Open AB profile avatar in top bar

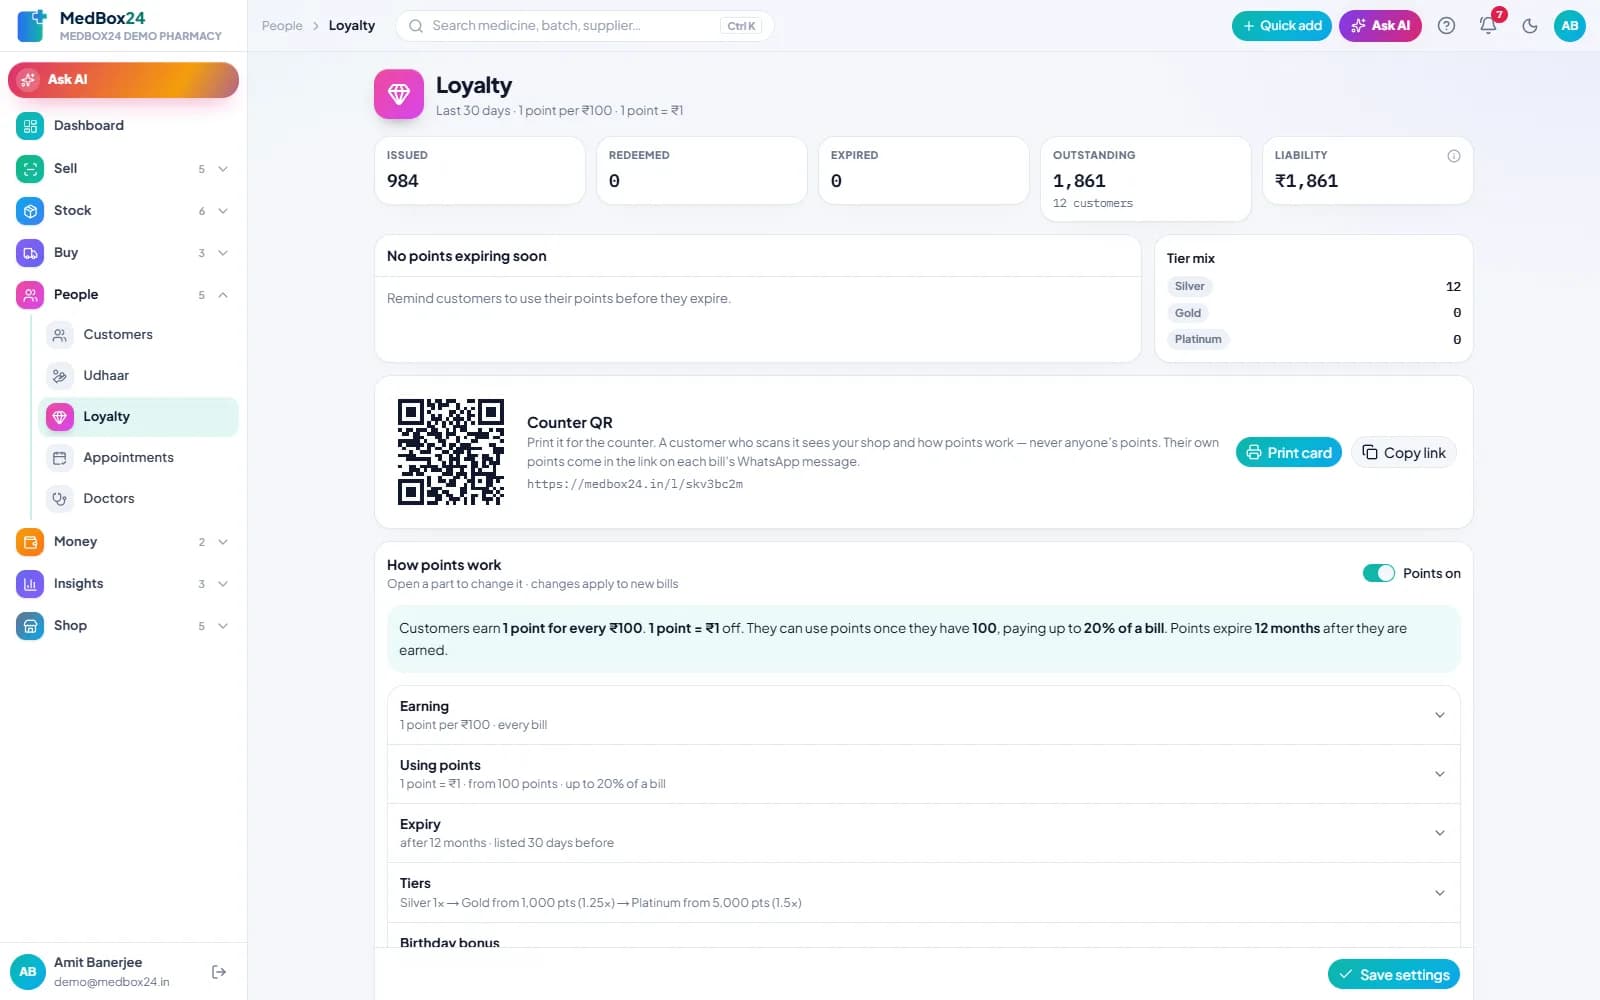[1570, 26]
